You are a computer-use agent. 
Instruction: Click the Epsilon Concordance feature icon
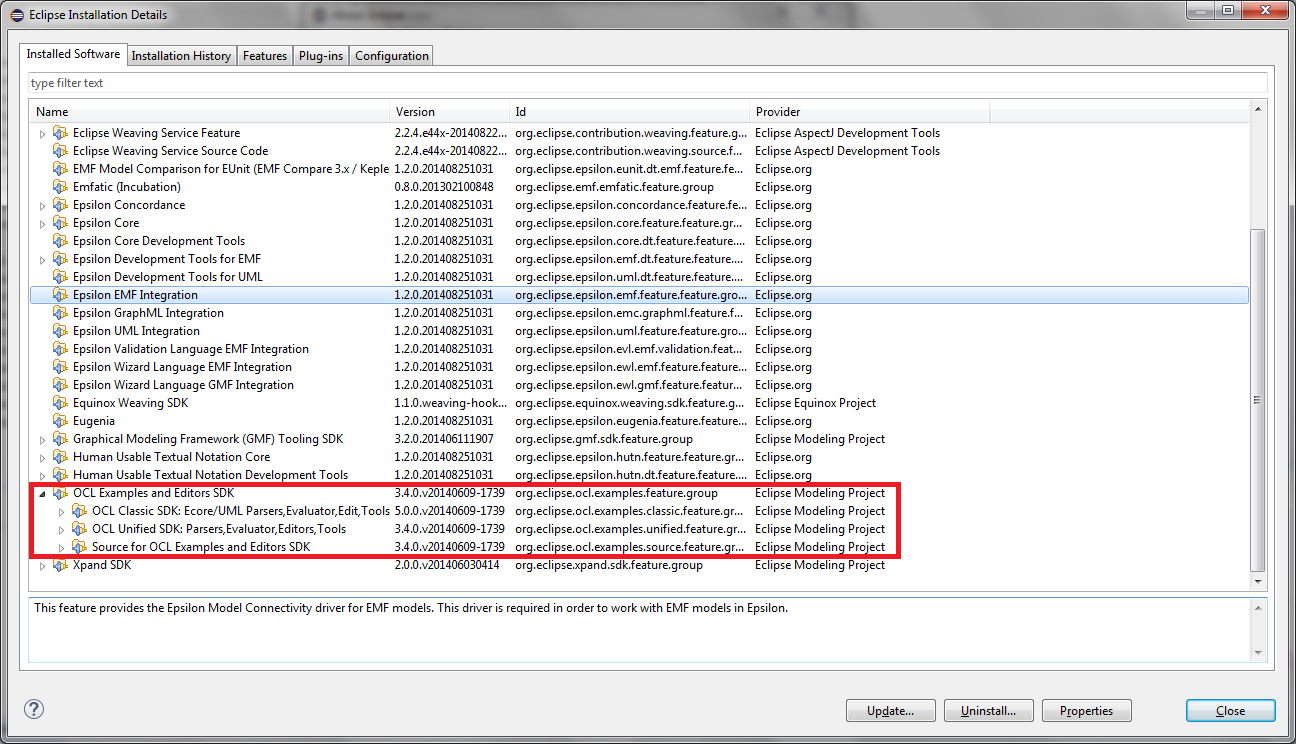(61, 205)
